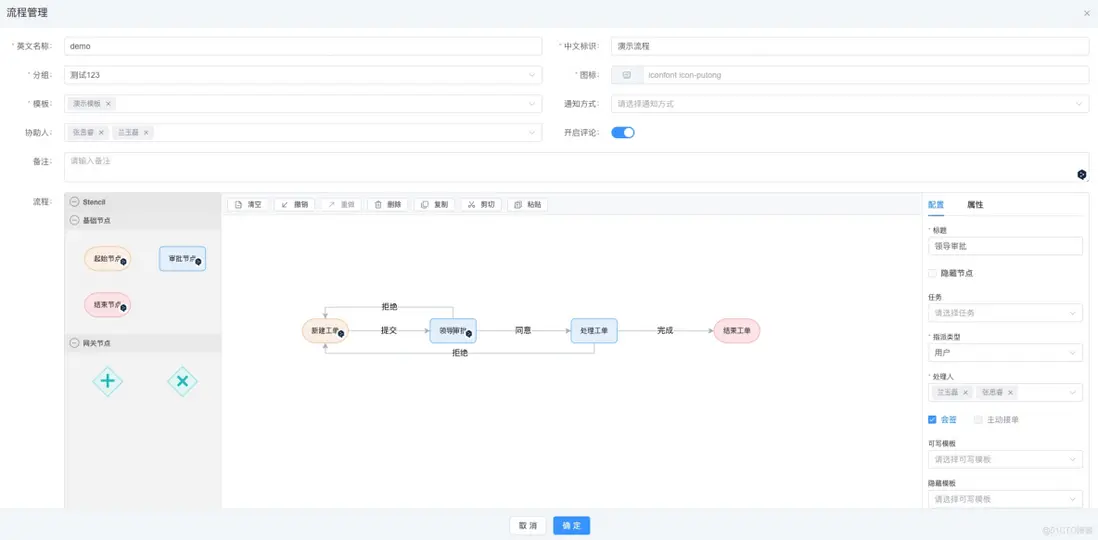Click the 完成 edge label
Viewport: 1098px width, 540px height.
point(665,330)
